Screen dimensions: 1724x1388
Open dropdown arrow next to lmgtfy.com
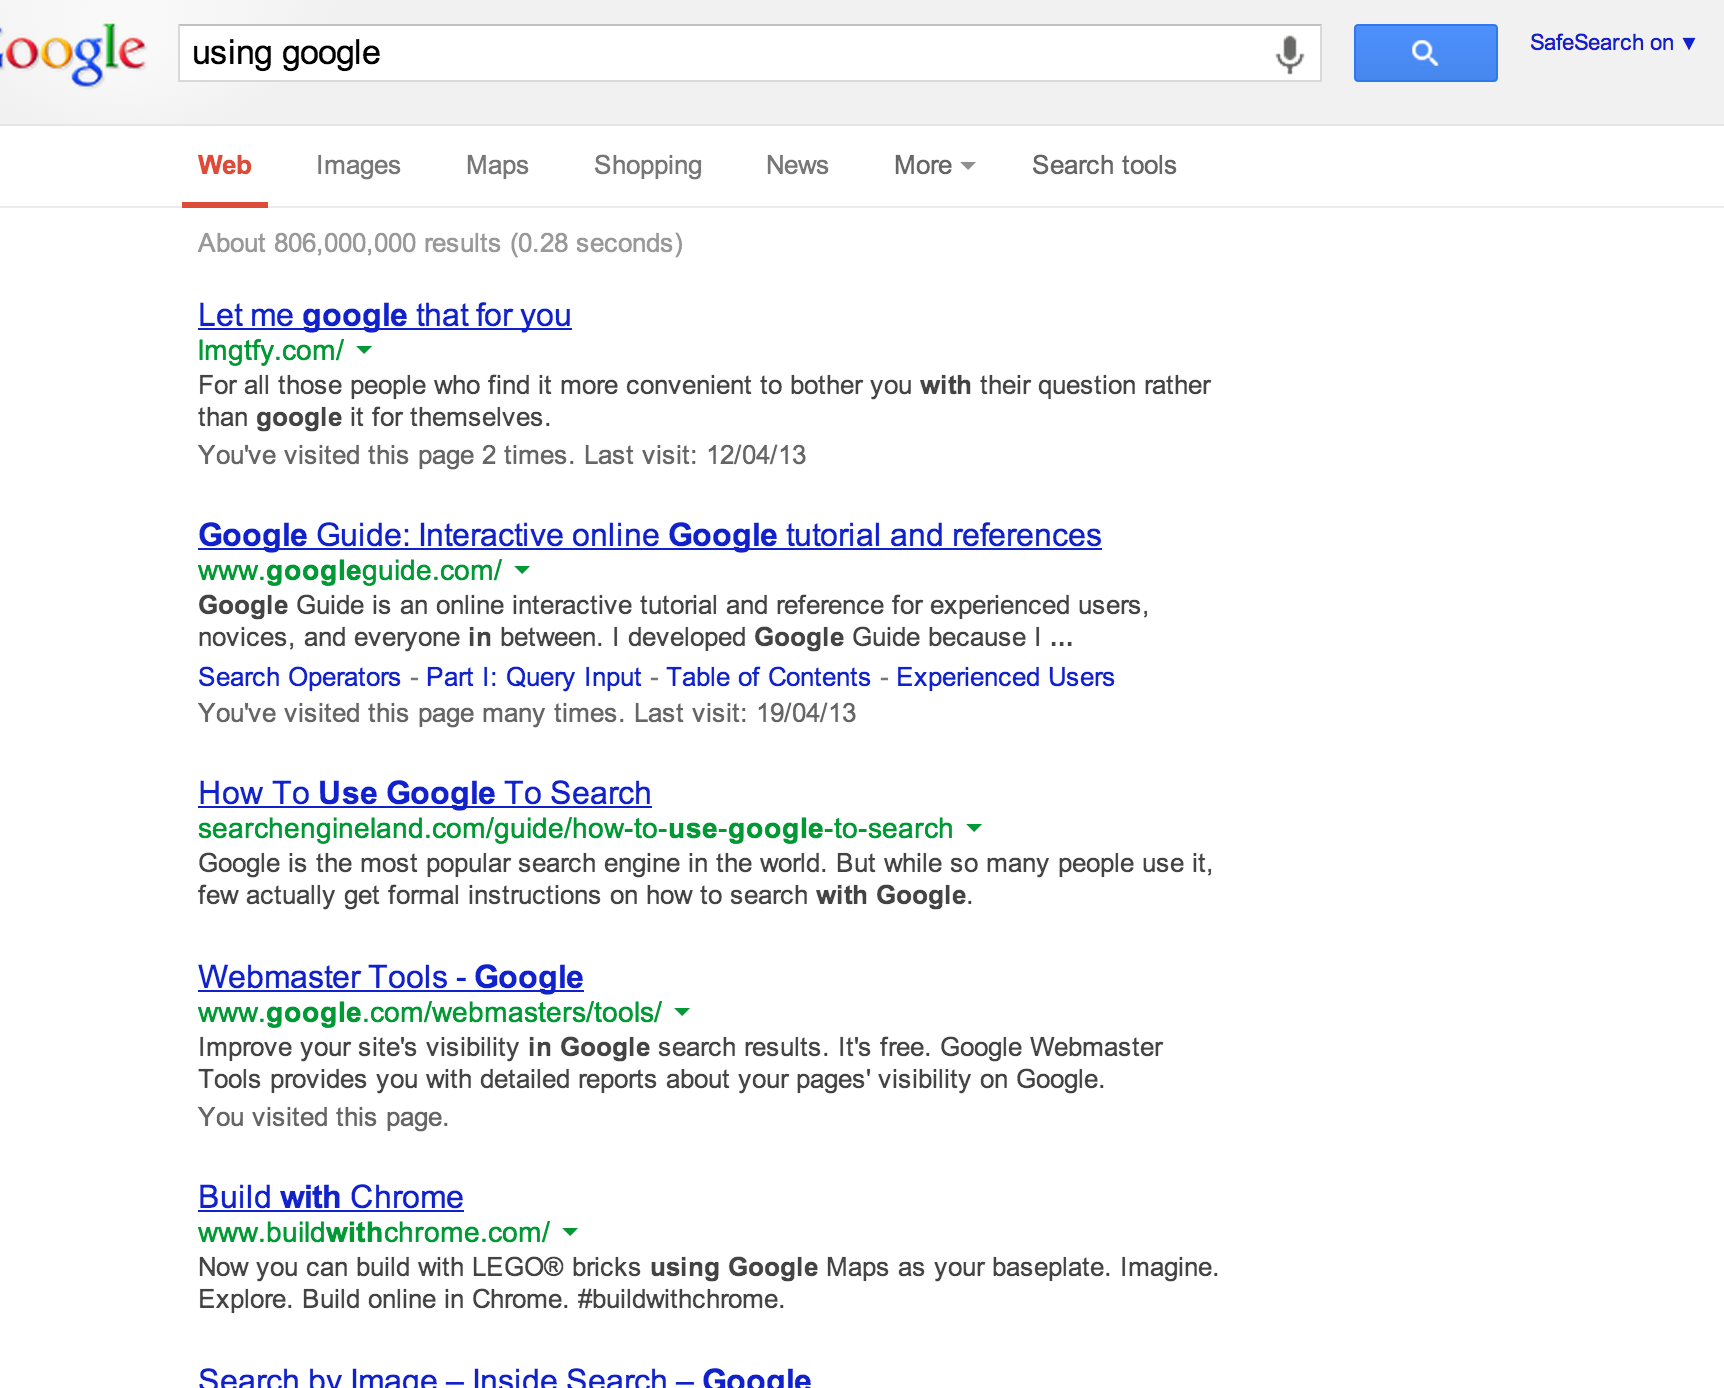[364, 350]
